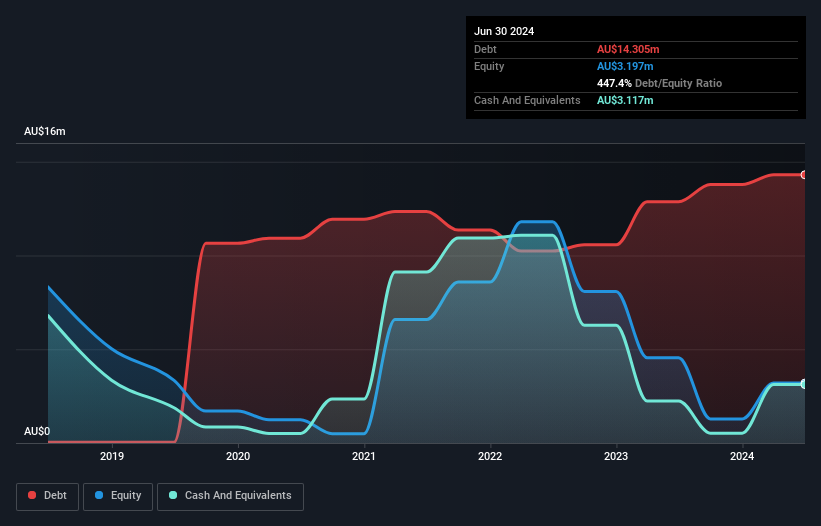Click the AU$14.305m debt value
821x526 pixels.
[628, 49]
